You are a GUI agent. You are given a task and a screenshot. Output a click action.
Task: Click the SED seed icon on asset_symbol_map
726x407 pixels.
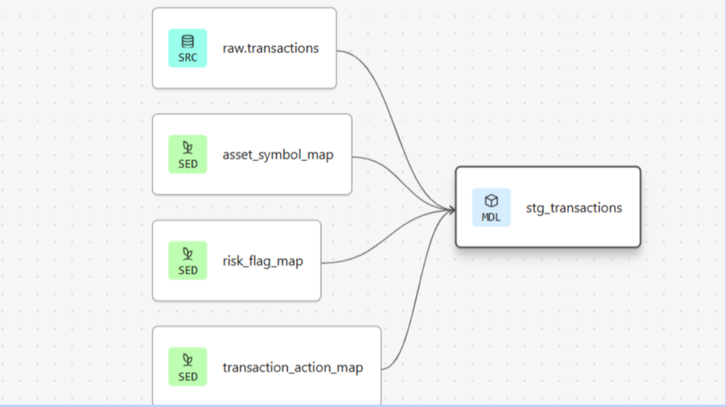187,154
